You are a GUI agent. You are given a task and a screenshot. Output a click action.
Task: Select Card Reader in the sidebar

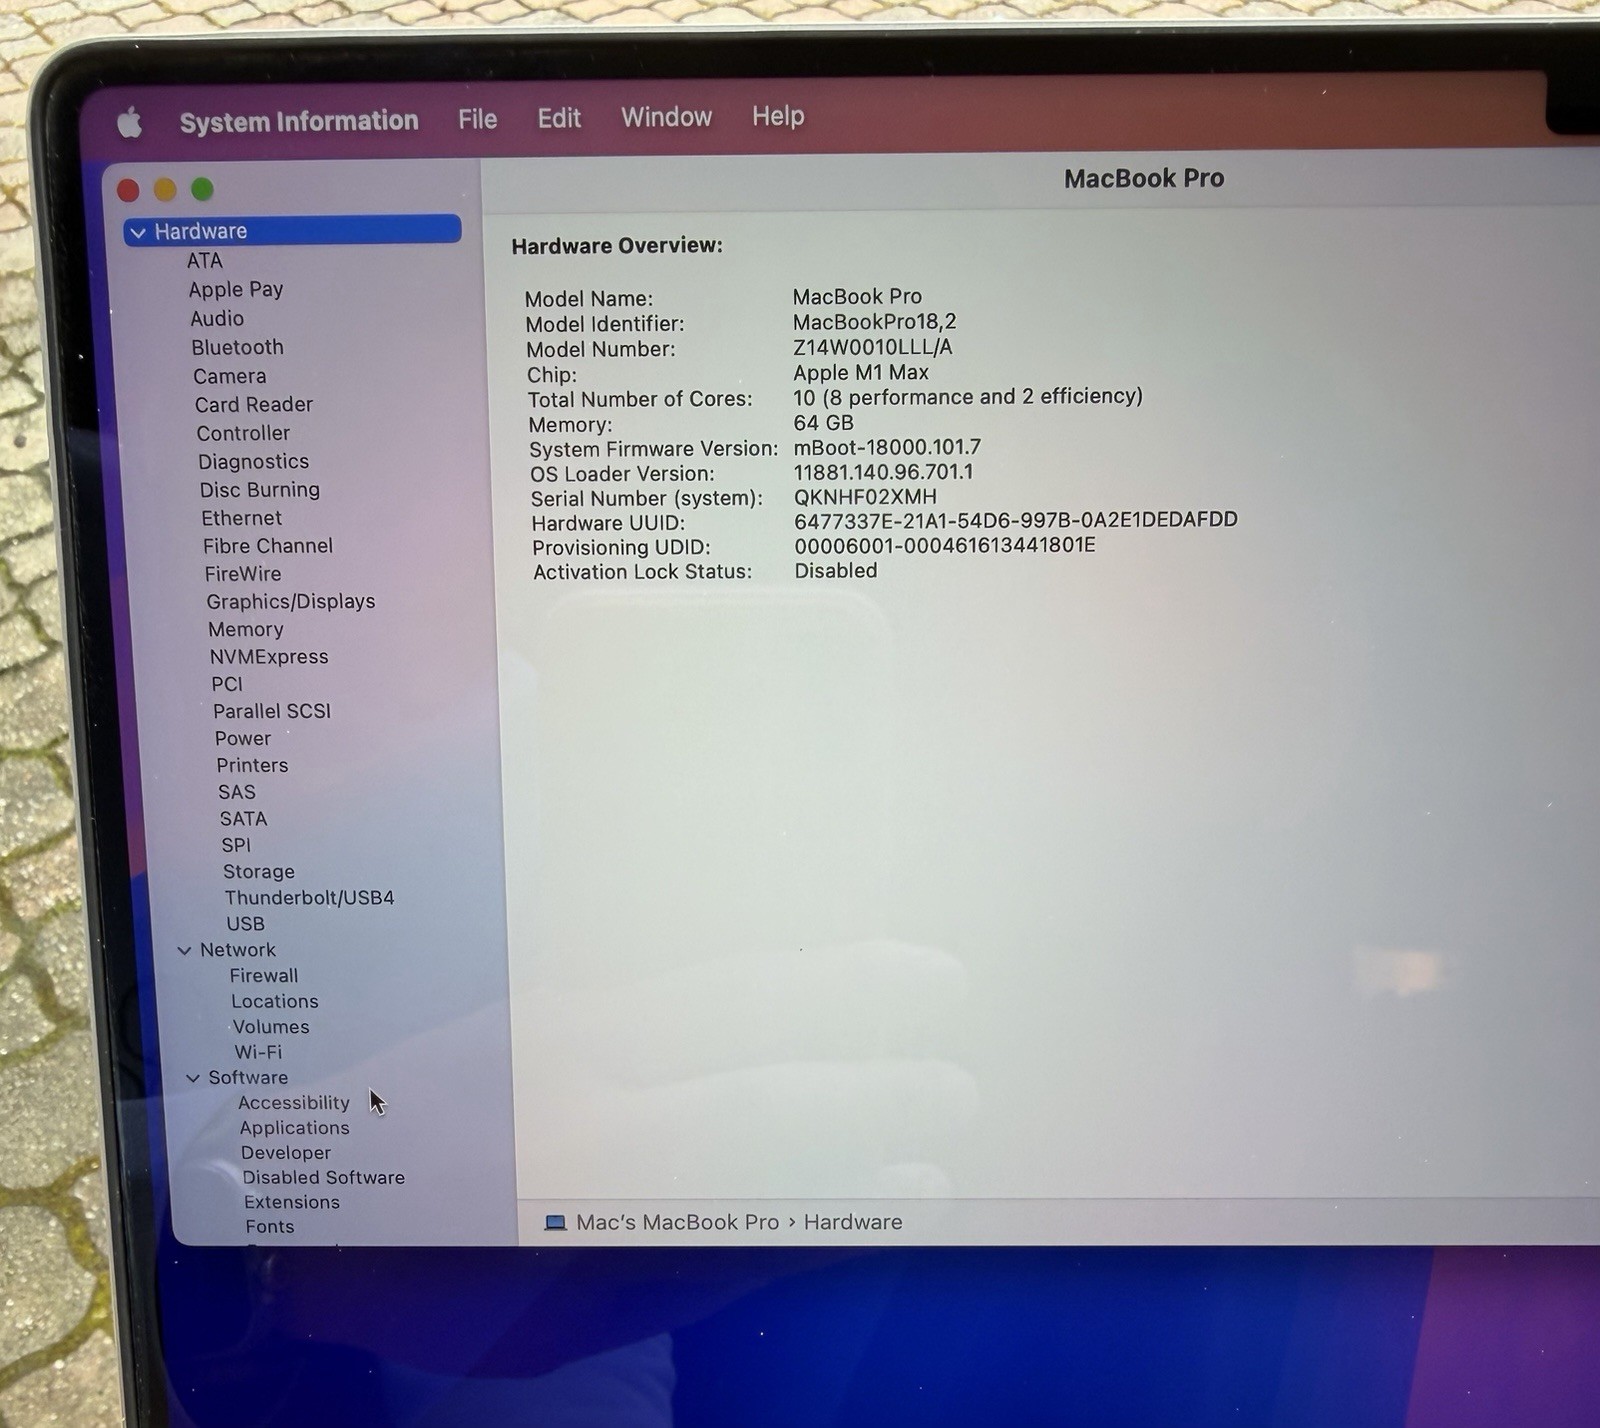click(254, 405)
